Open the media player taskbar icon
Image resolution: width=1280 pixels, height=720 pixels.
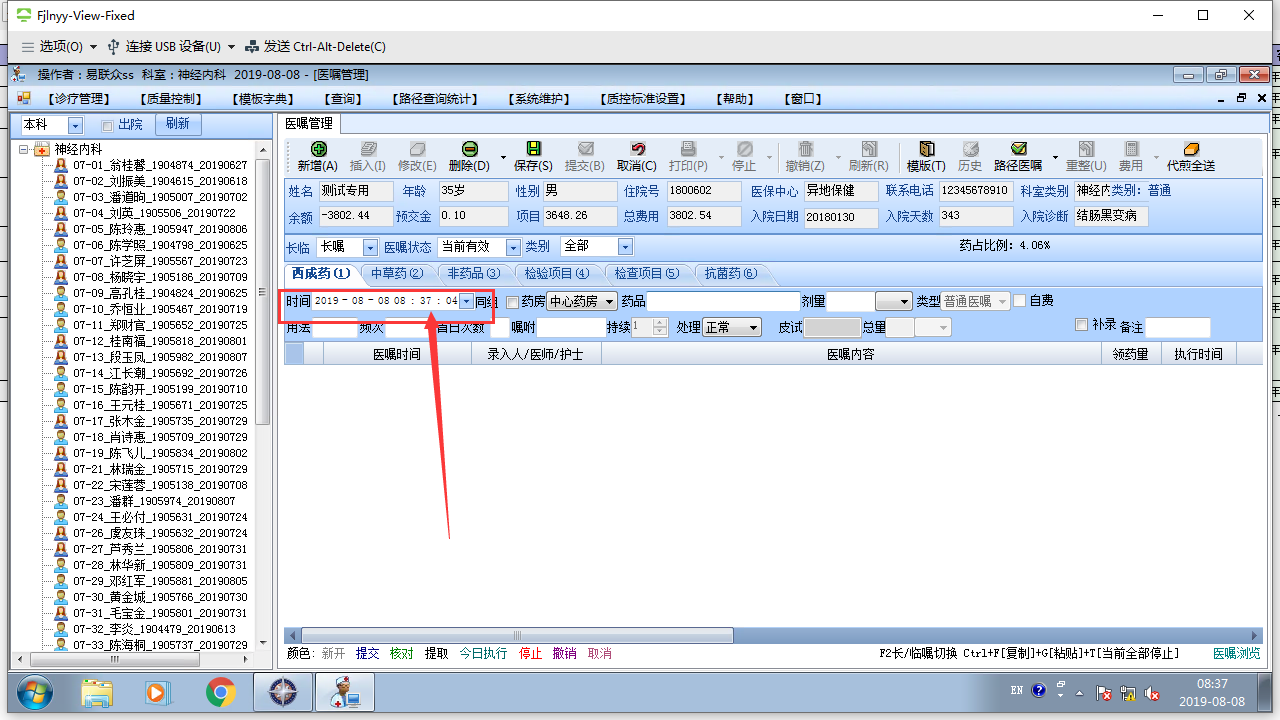(159, 692)
